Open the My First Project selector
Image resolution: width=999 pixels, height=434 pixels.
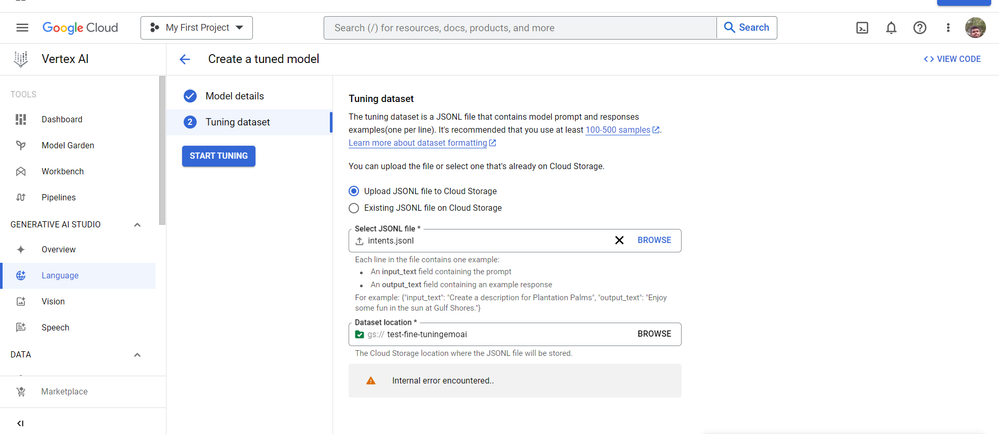[x=196, y=28]
